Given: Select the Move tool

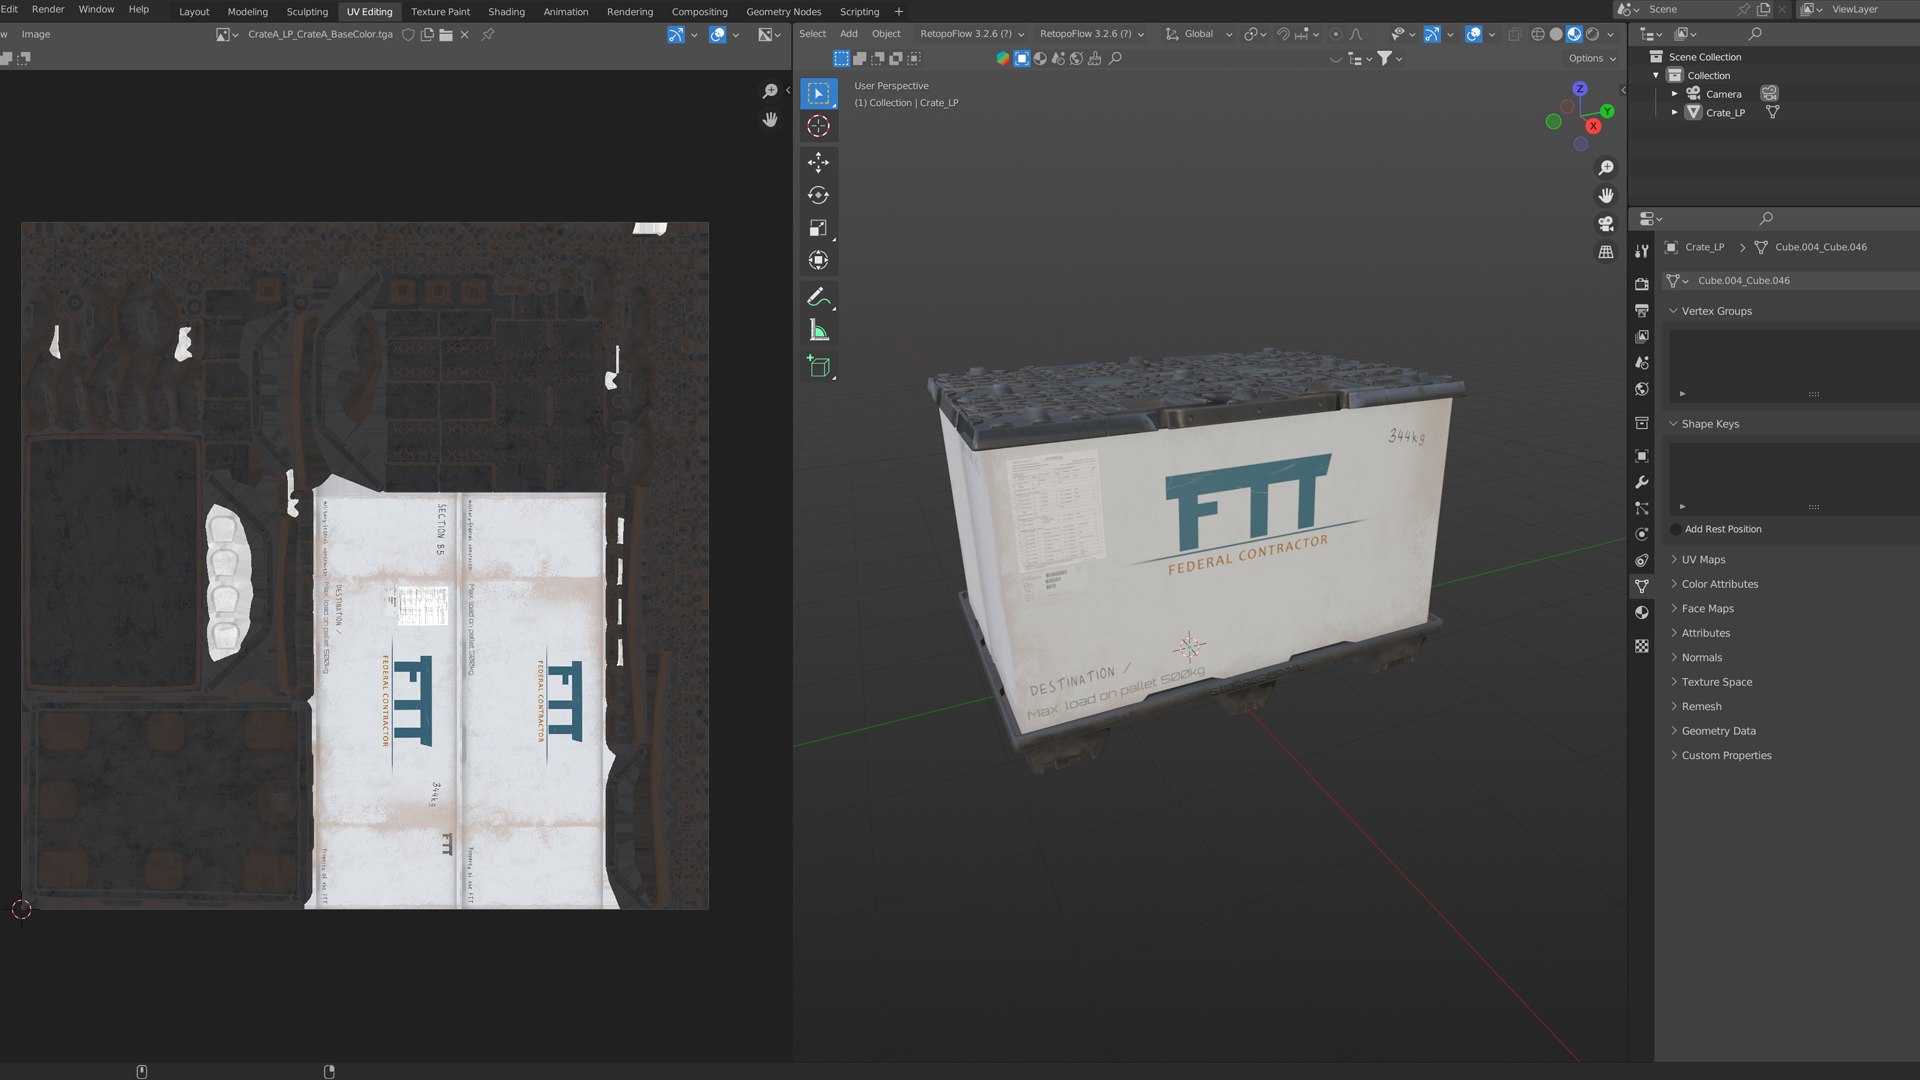Looking at the screenshot, I should coord(818,162).
